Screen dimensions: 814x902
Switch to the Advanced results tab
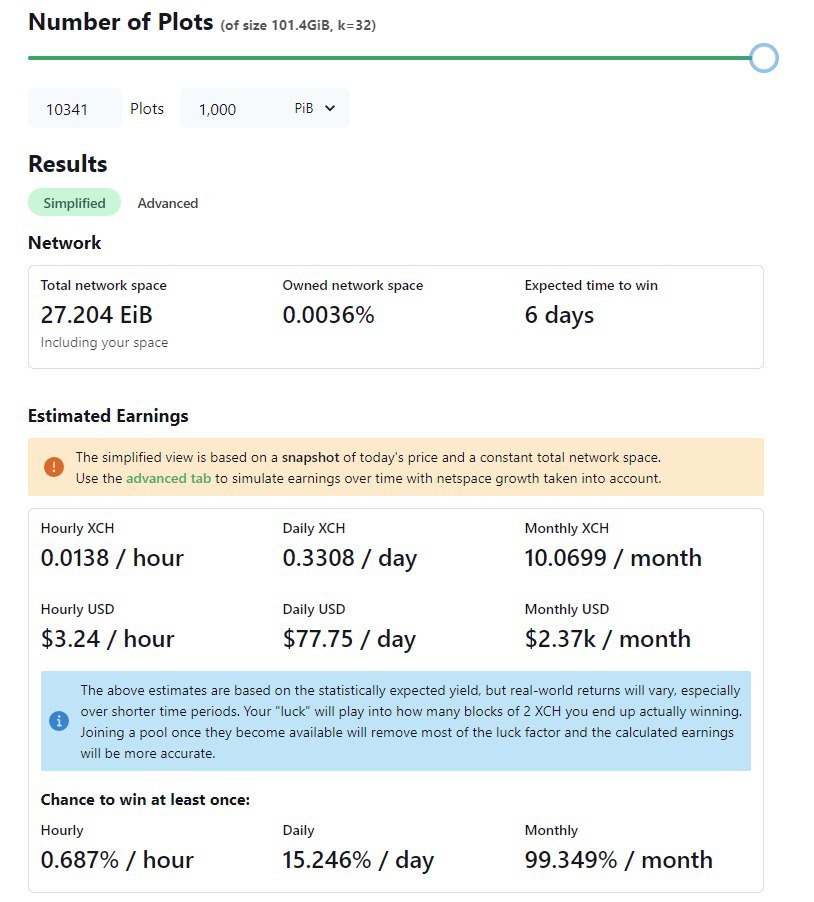(x=167, y=203)
